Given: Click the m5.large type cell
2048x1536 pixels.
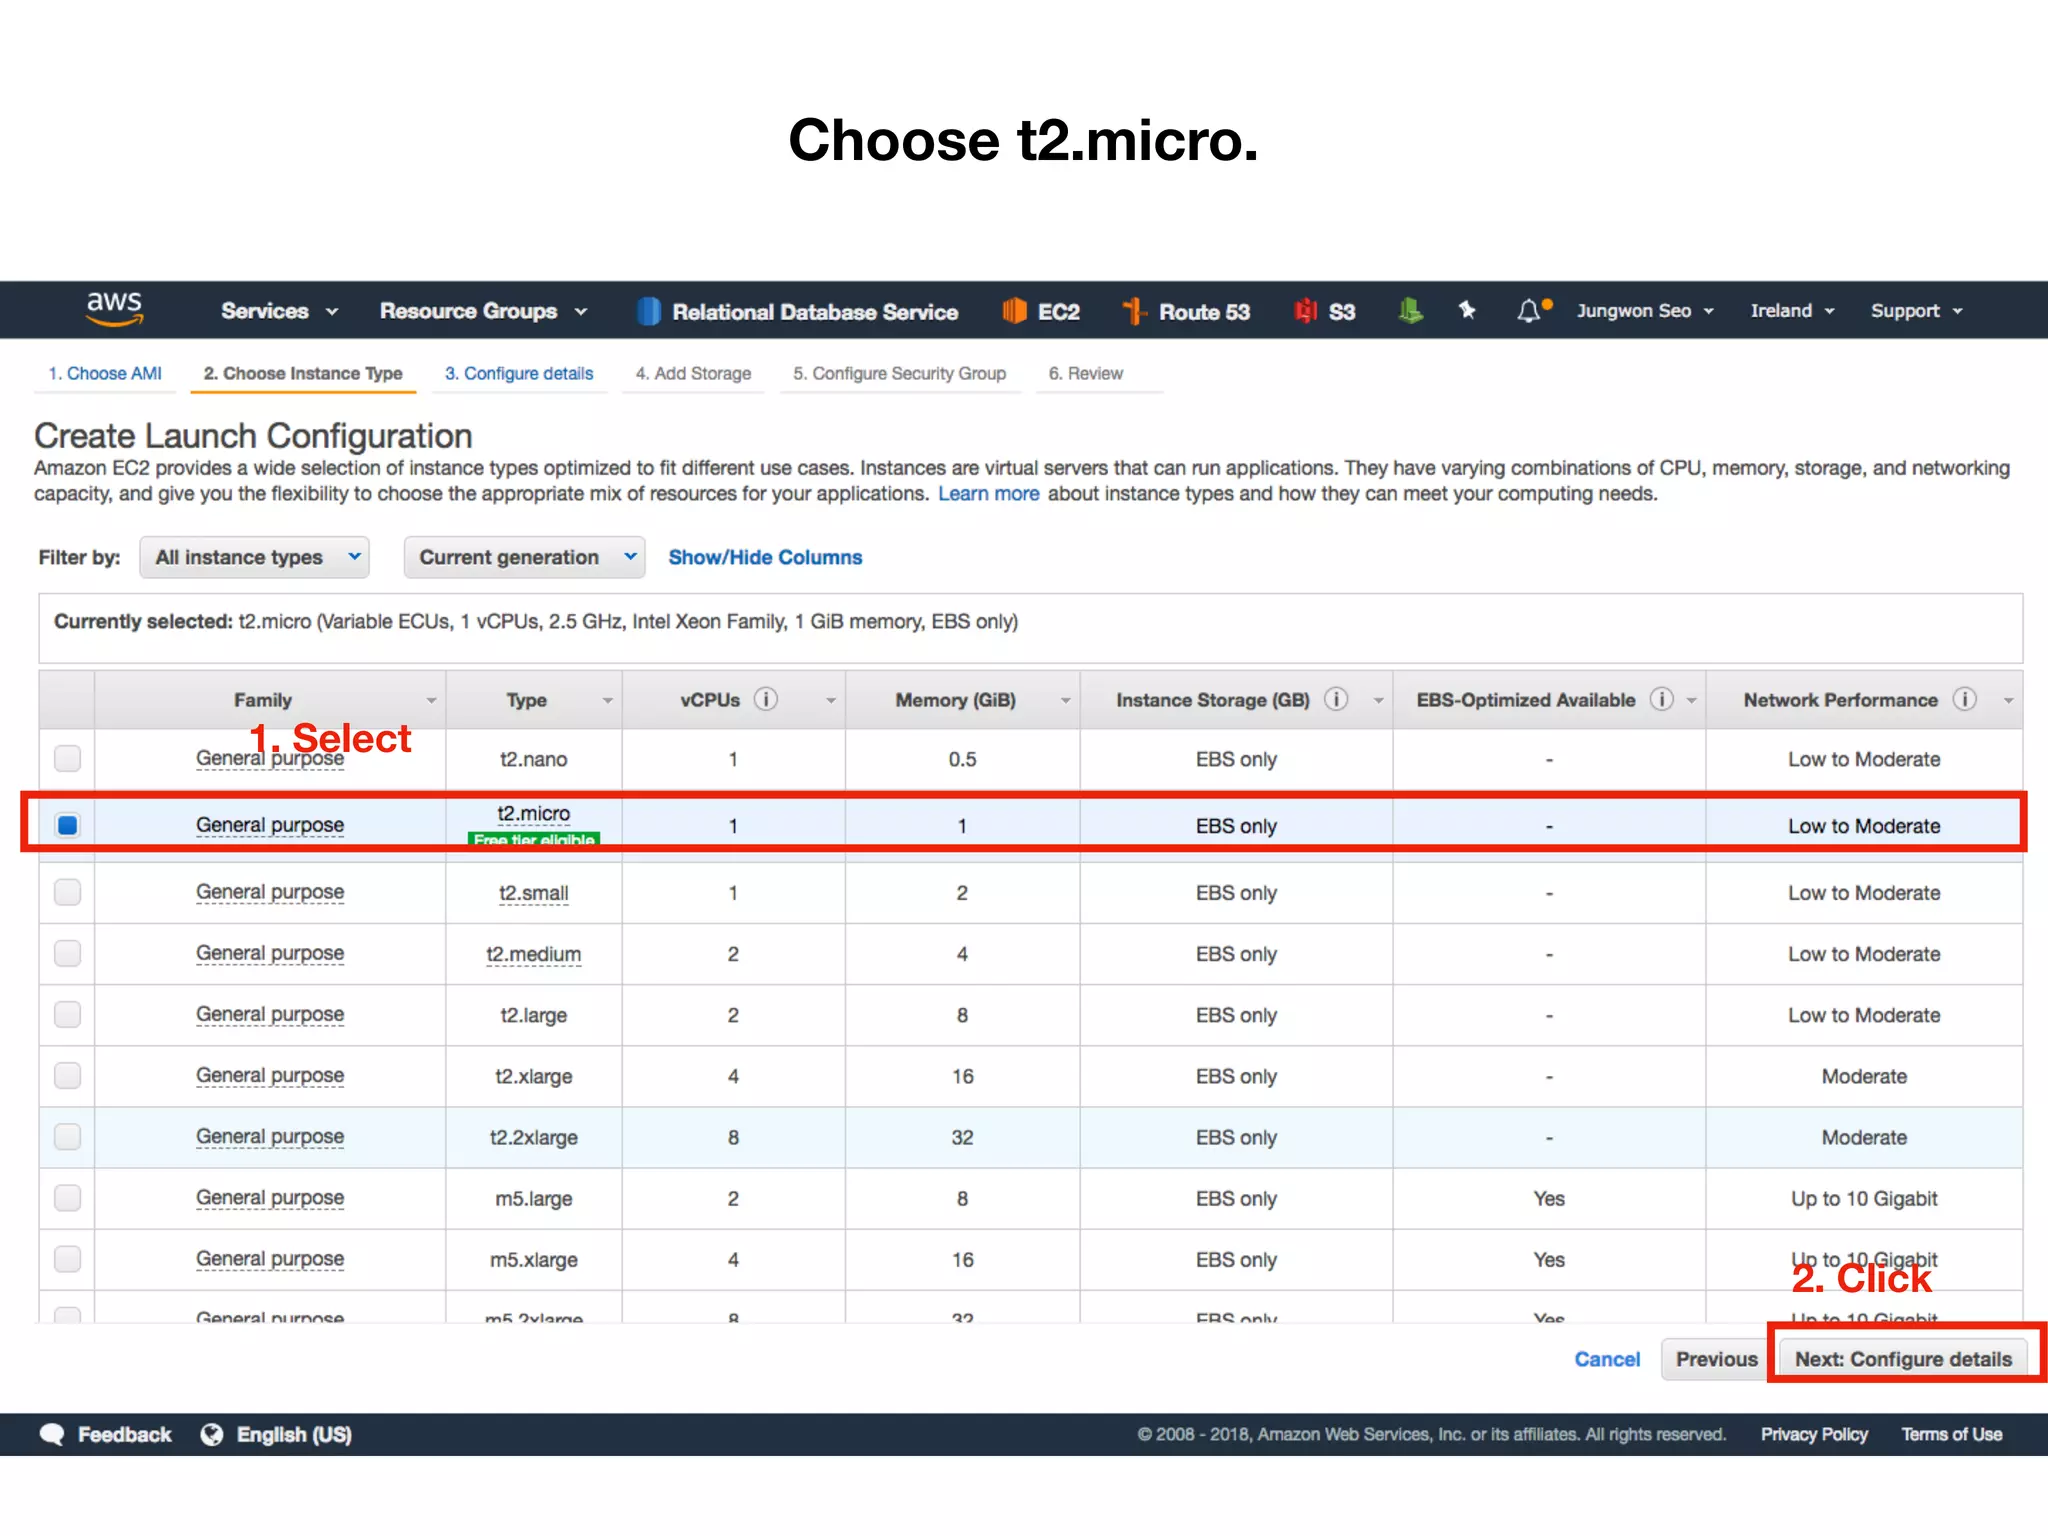Looking at the screenshot, I should 533,1198.
